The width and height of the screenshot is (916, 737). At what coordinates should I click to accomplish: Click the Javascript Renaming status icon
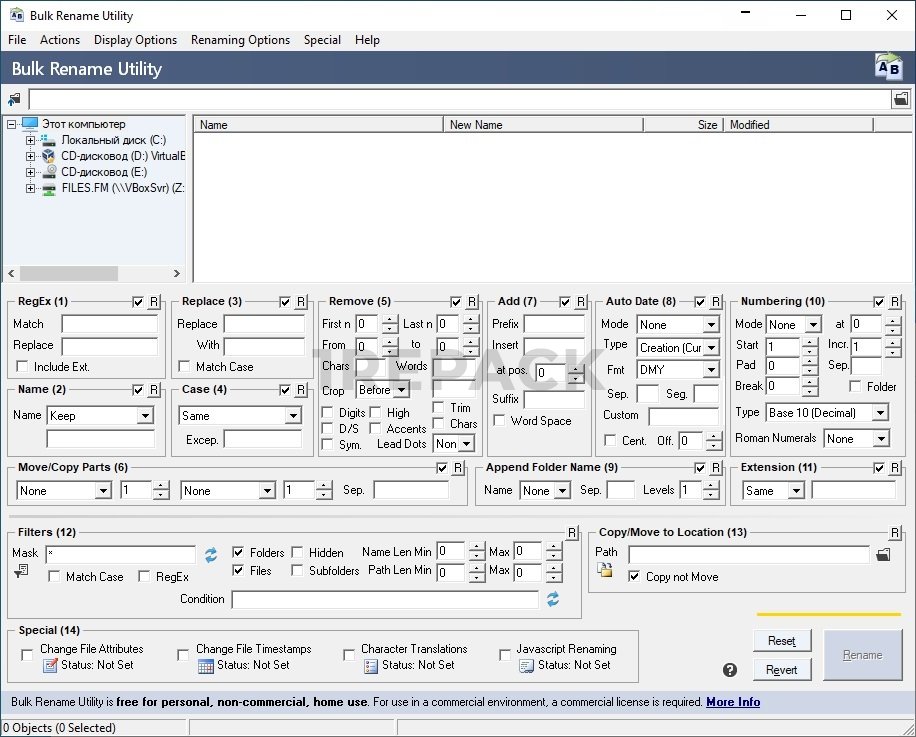tap(526, 666)
